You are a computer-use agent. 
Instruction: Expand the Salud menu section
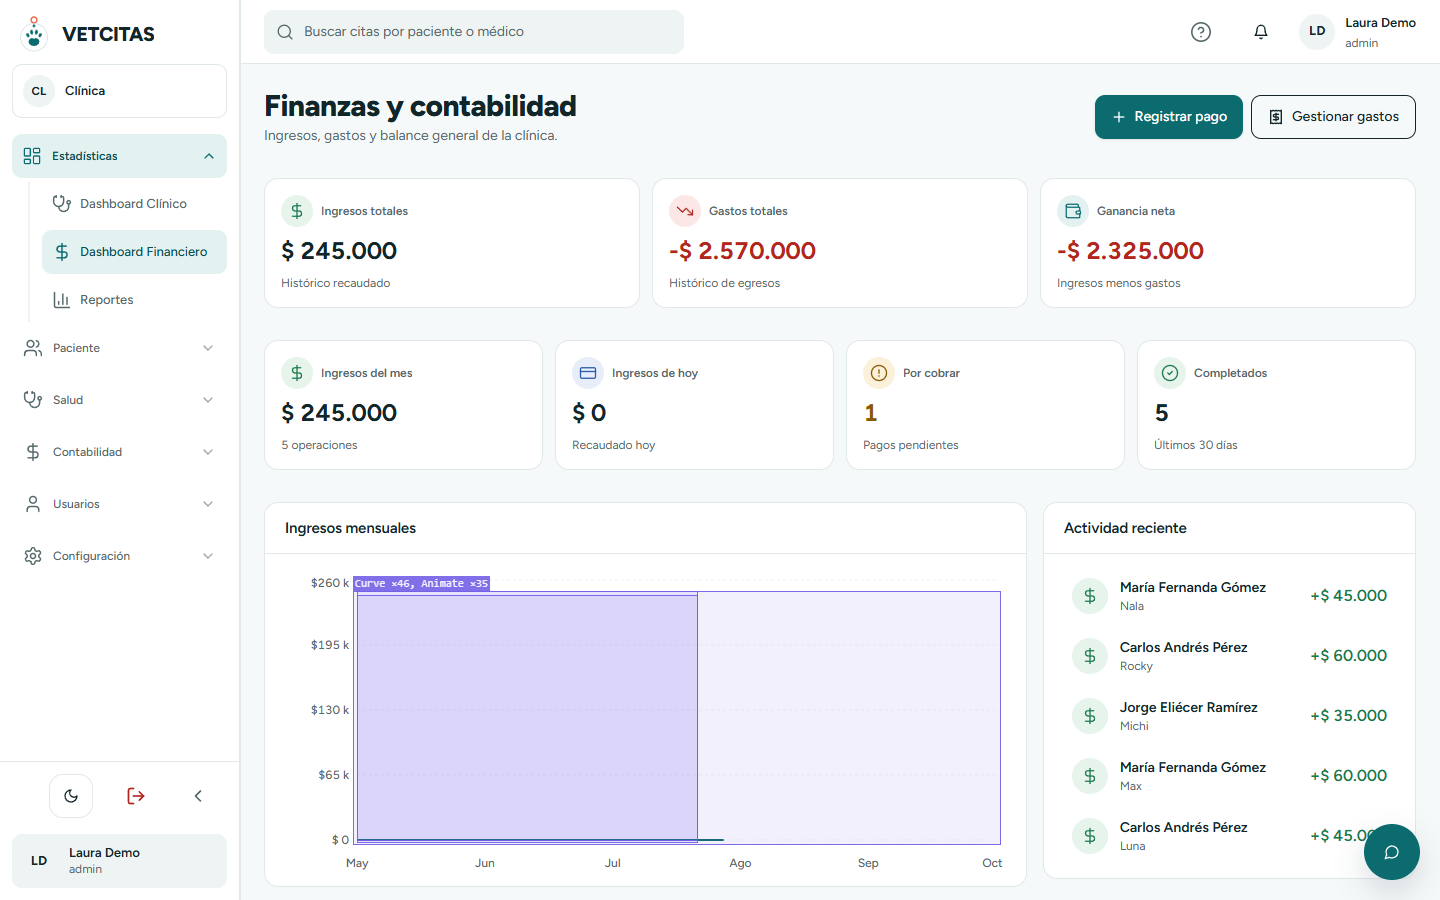click(119, 400)
